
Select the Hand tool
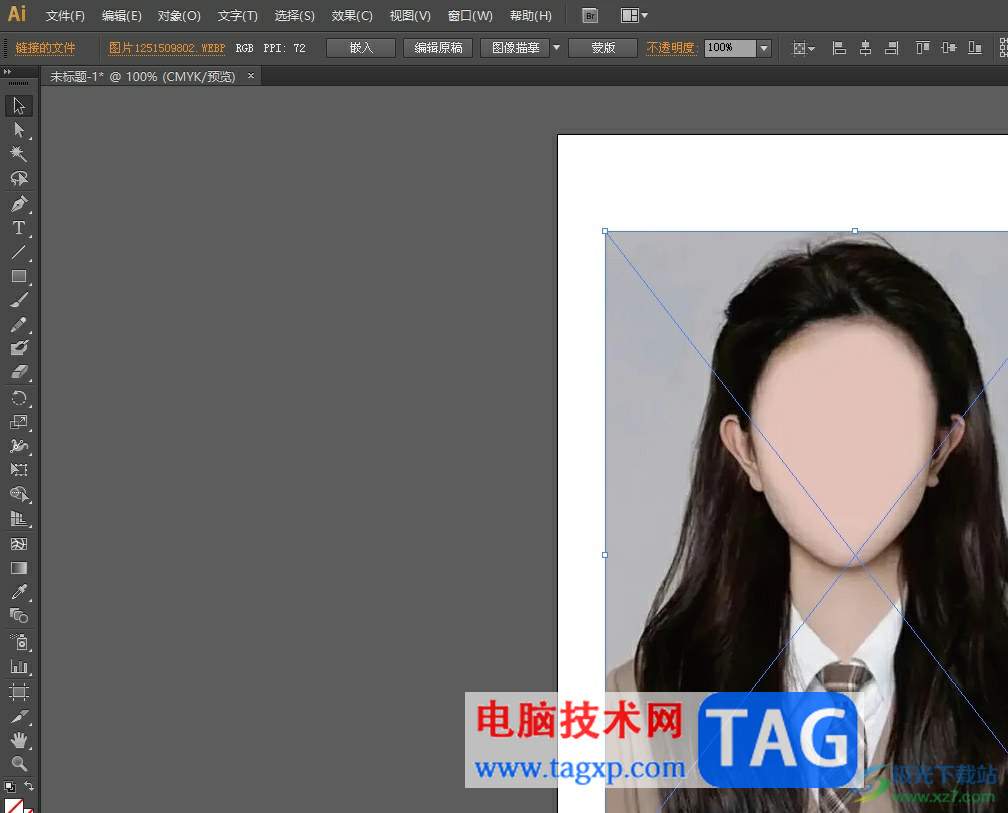pos(19,740)
